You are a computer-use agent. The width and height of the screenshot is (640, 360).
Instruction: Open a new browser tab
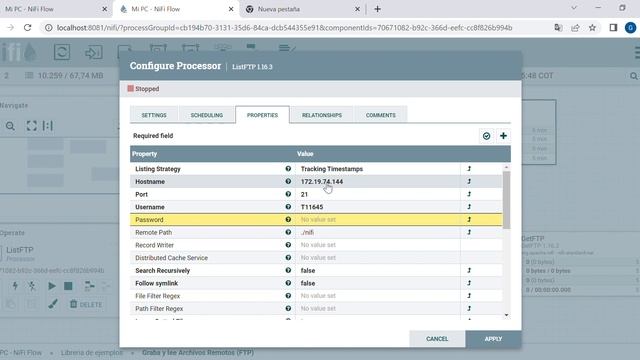coord(377,9)
